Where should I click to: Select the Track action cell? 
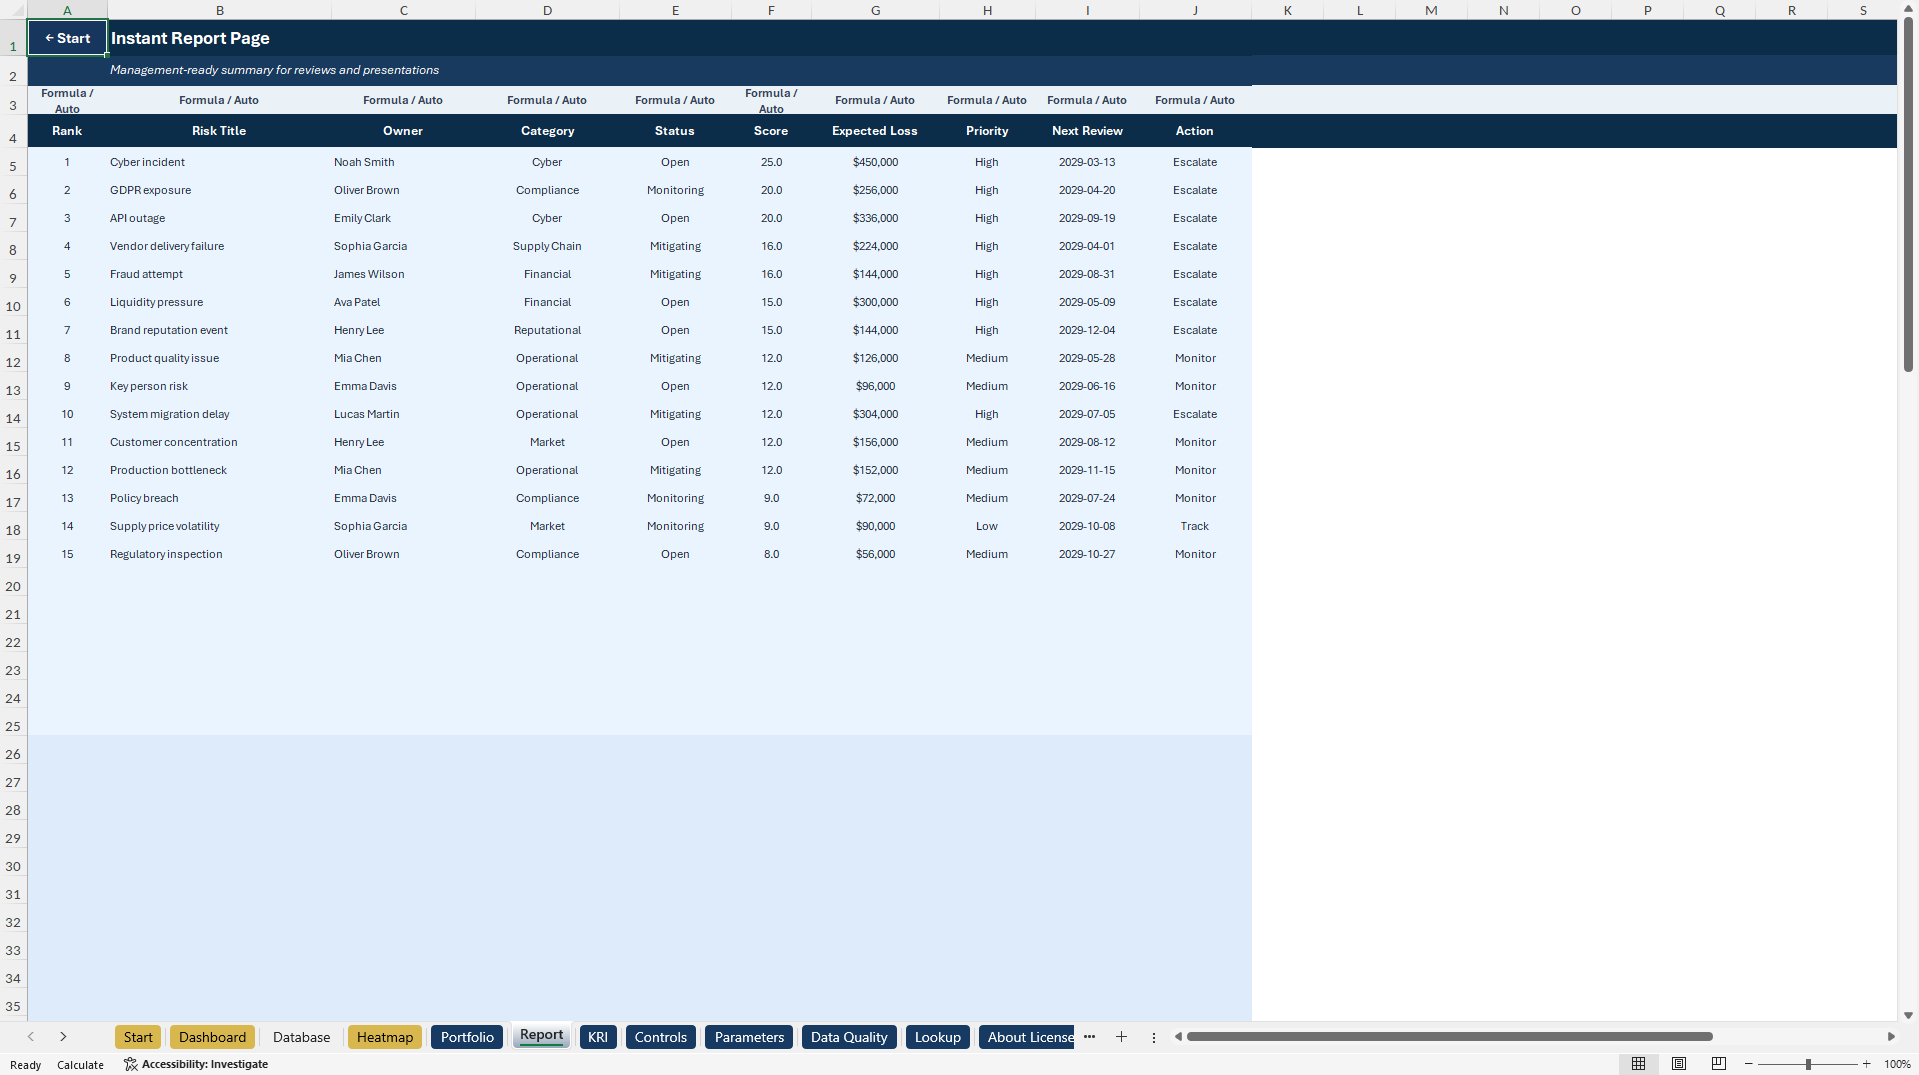pos(1194,526)
